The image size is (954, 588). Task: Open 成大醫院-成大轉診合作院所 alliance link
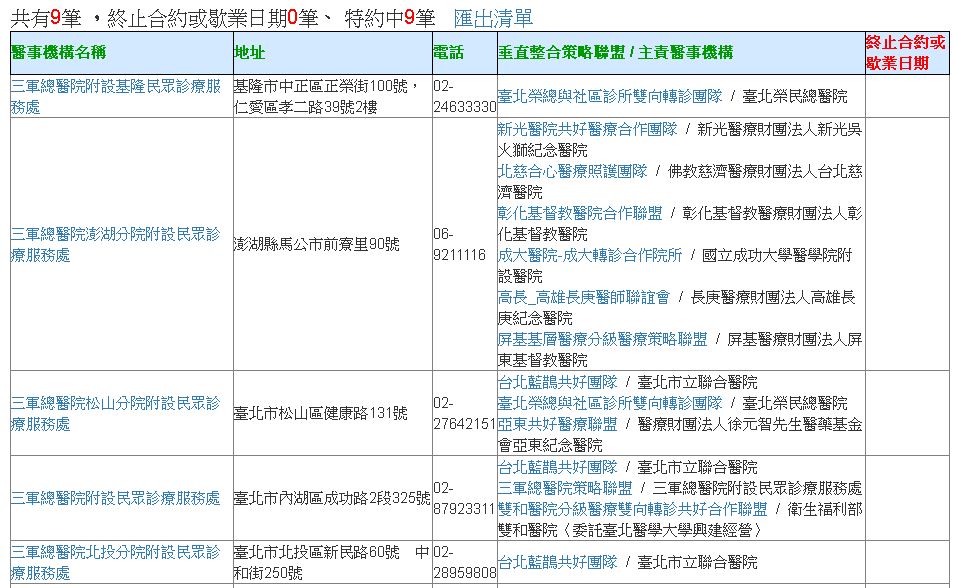(590, 255)
